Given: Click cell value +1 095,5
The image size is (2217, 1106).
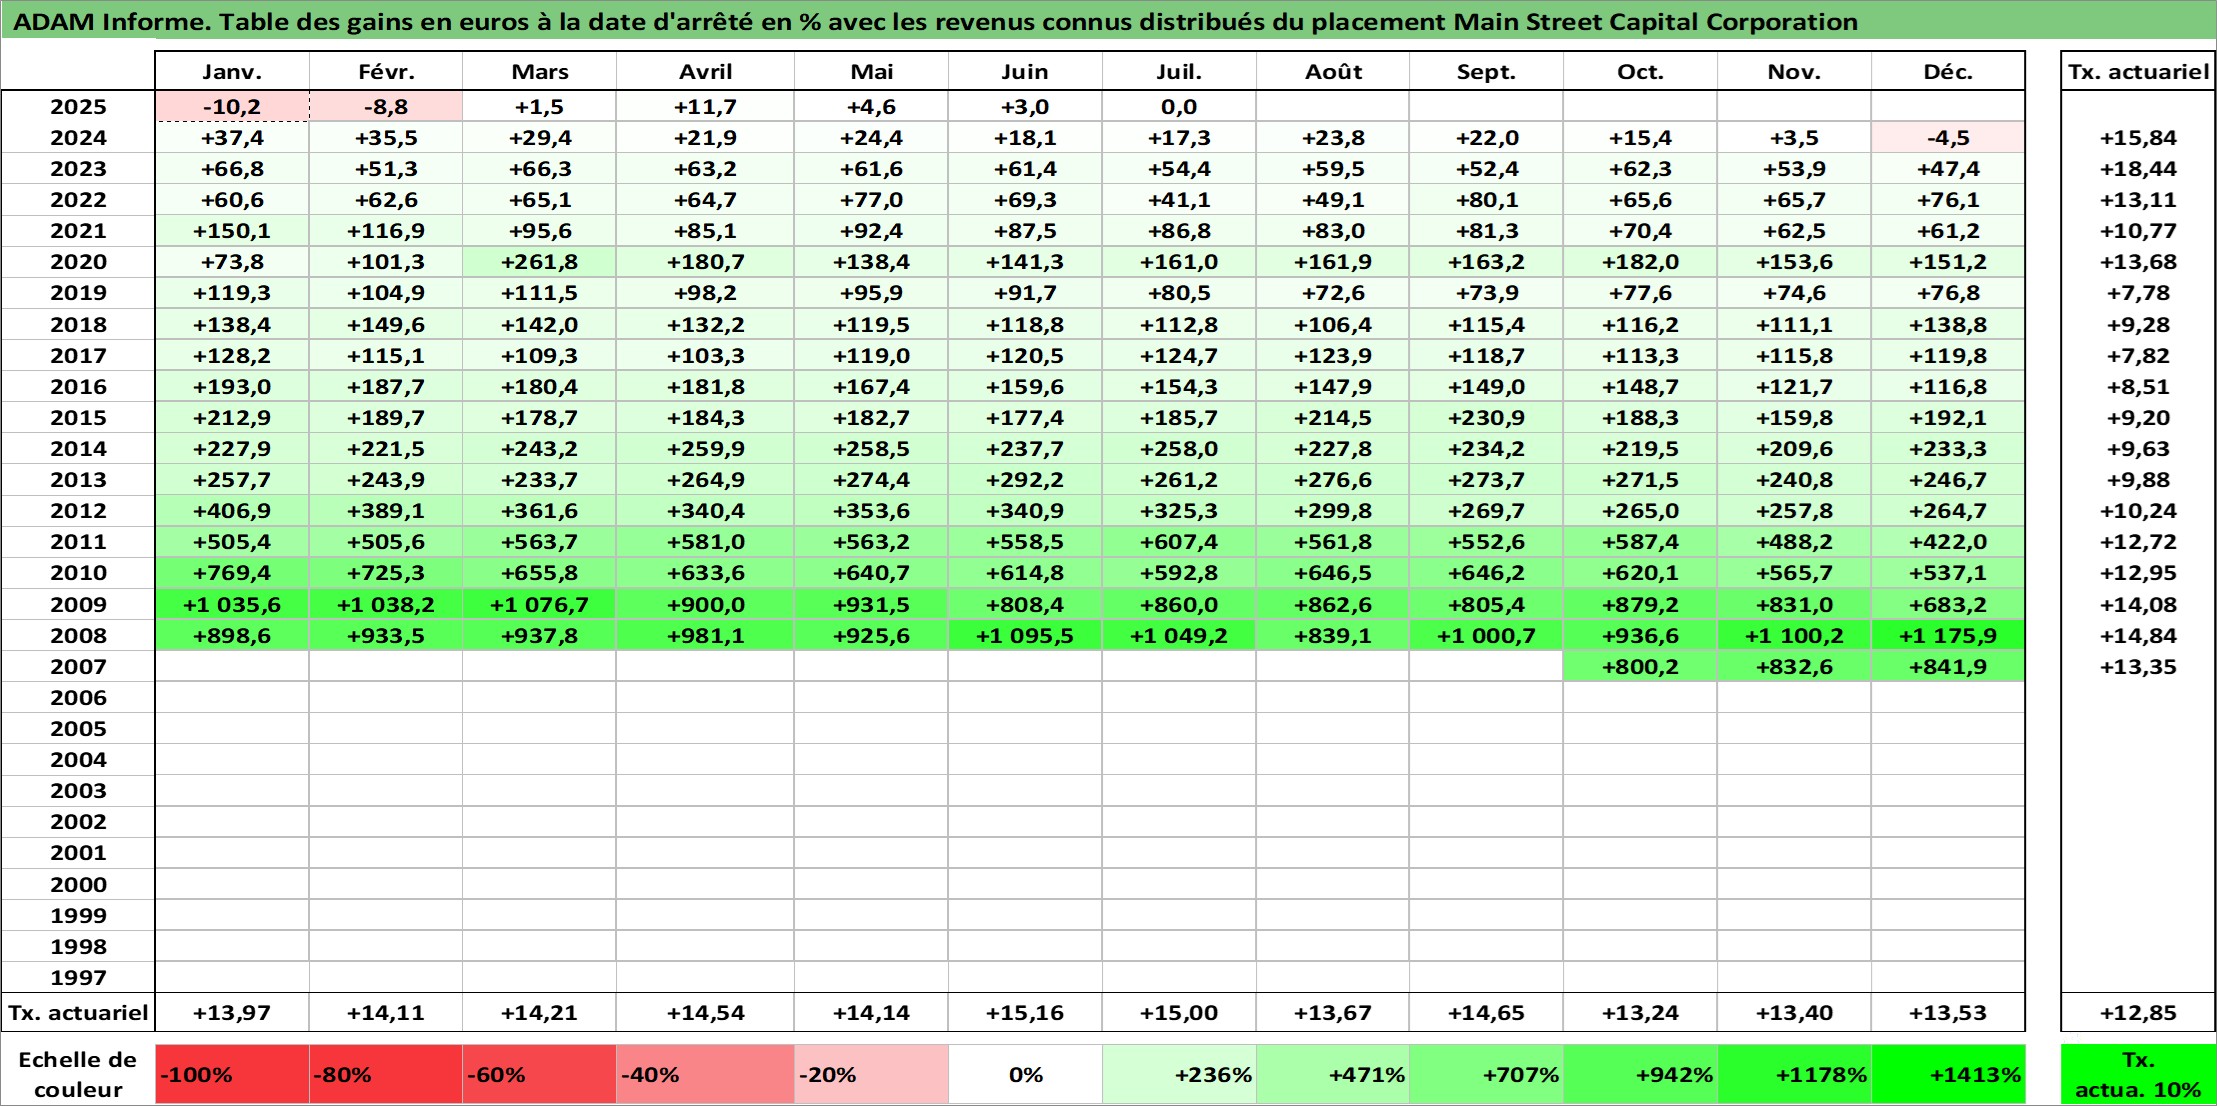Looking at the screenshot, I should (1025, 636).
